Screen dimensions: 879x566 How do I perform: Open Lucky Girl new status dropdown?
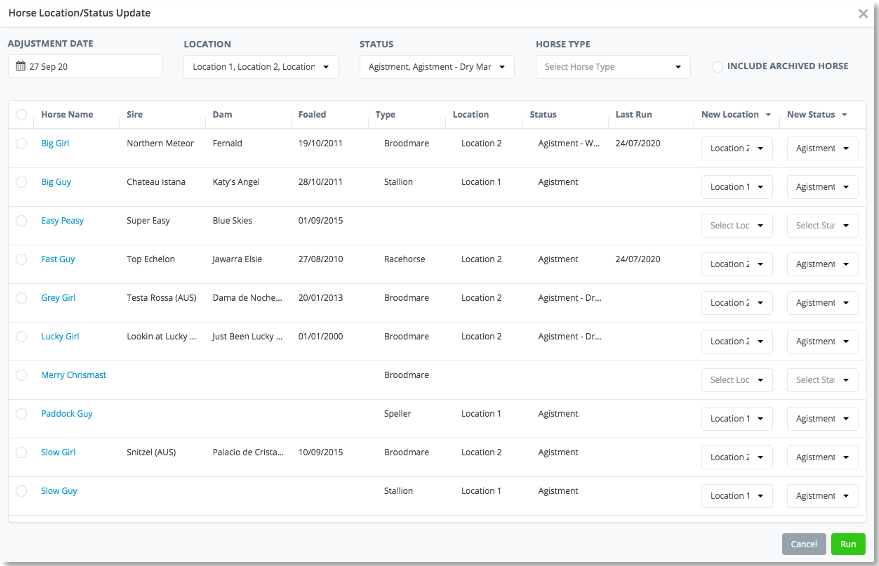[822, 342]
